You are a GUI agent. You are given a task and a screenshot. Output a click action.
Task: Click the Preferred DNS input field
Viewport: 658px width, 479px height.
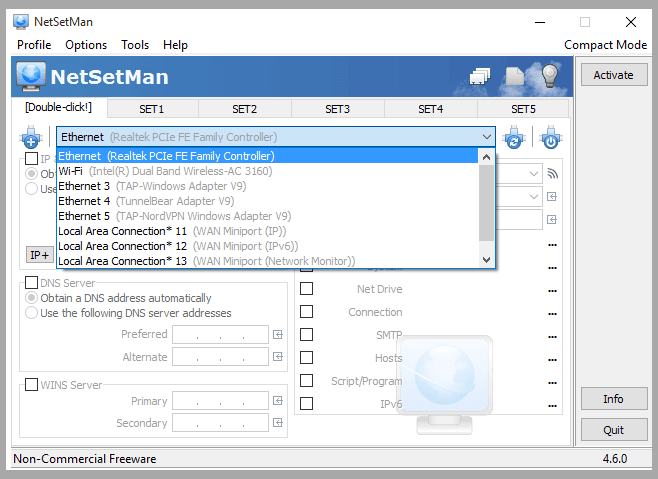click(220, 334)
